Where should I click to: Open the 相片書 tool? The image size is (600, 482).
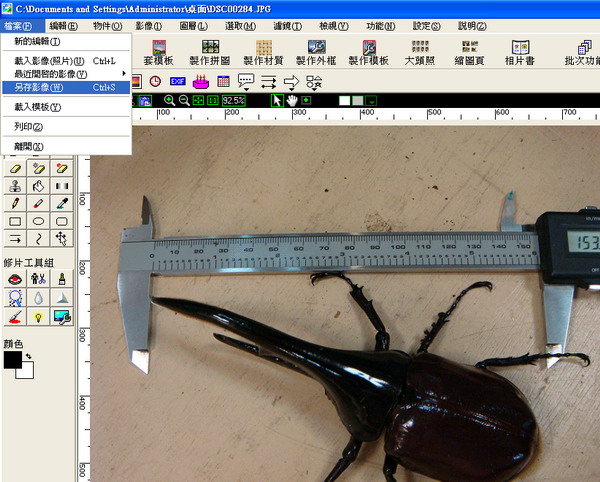(x=519, y=52)
